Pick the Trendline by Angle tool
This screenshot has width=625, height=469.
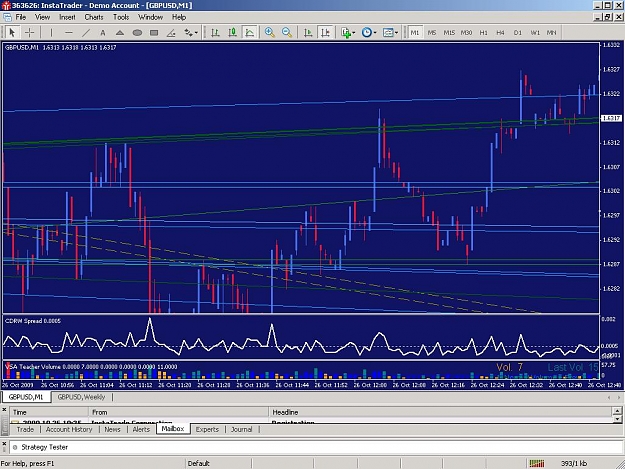(x=171, y=33)
